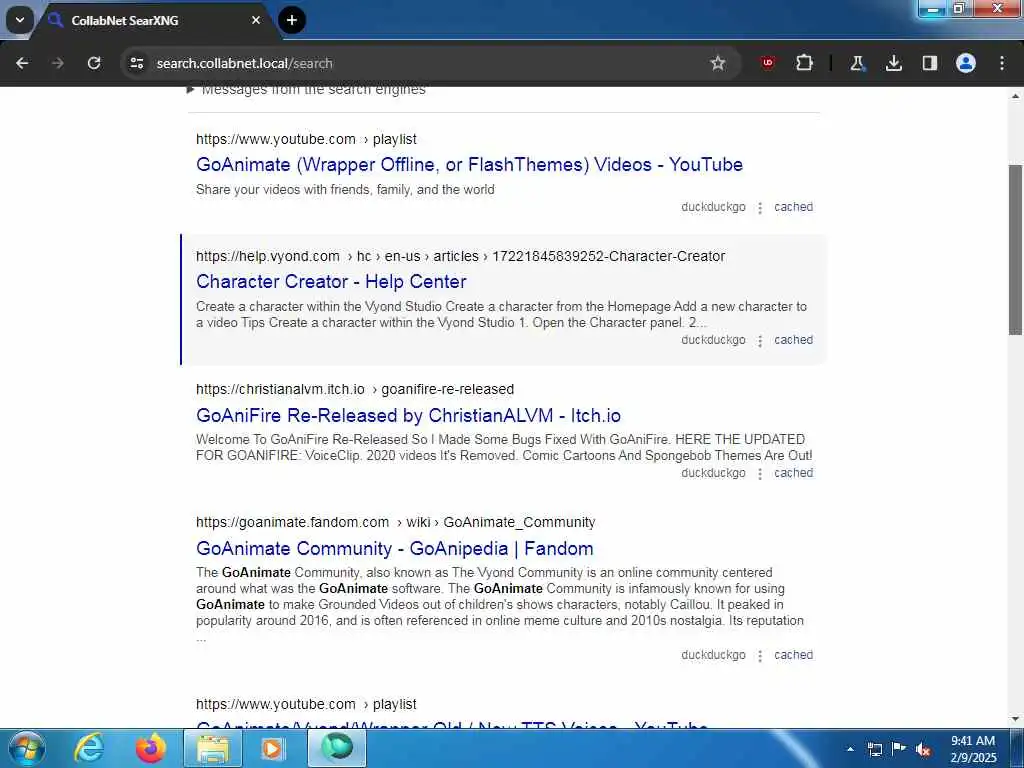Open Chrome Labs flask icon

857,63
